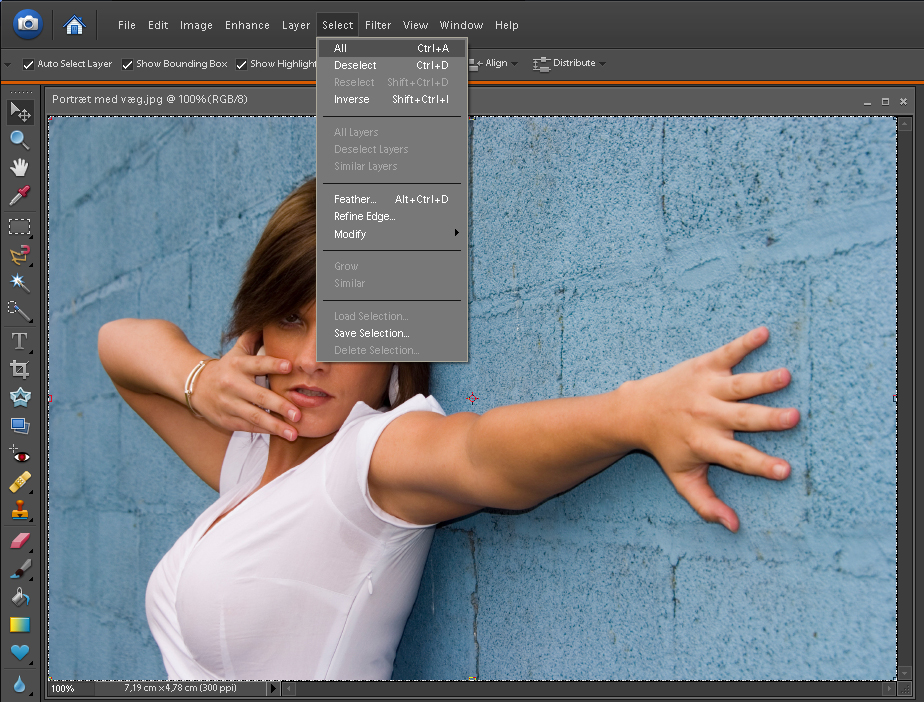Uncheck Auto Select Layer
Screen dimensions: 924x702
[28, 64]
